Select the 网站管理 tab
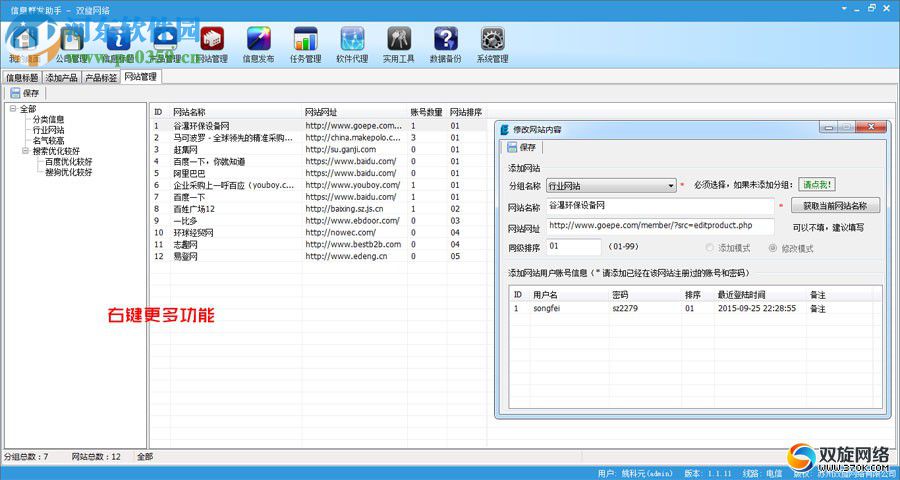The height and width of the screenshot is (480, 900). 141,76
